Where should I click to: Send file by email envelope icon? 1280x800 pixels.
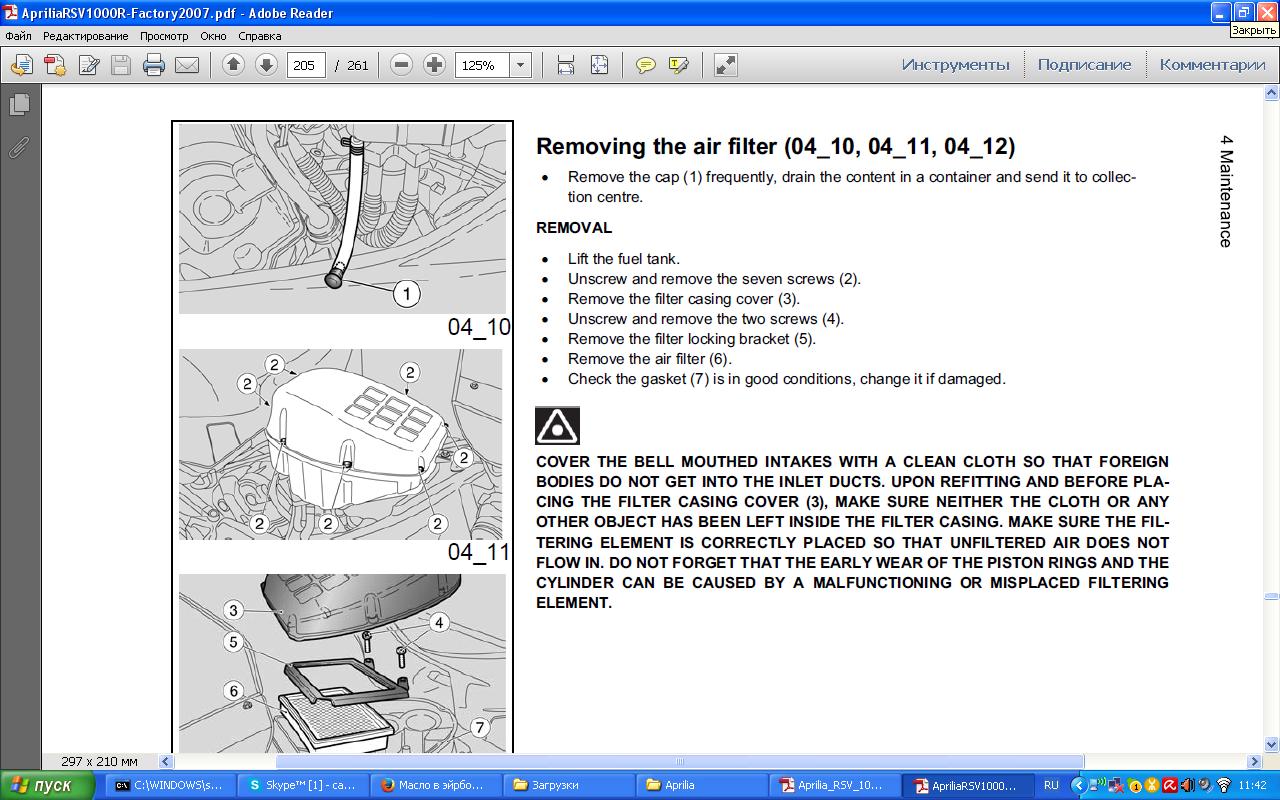point(187,65)
